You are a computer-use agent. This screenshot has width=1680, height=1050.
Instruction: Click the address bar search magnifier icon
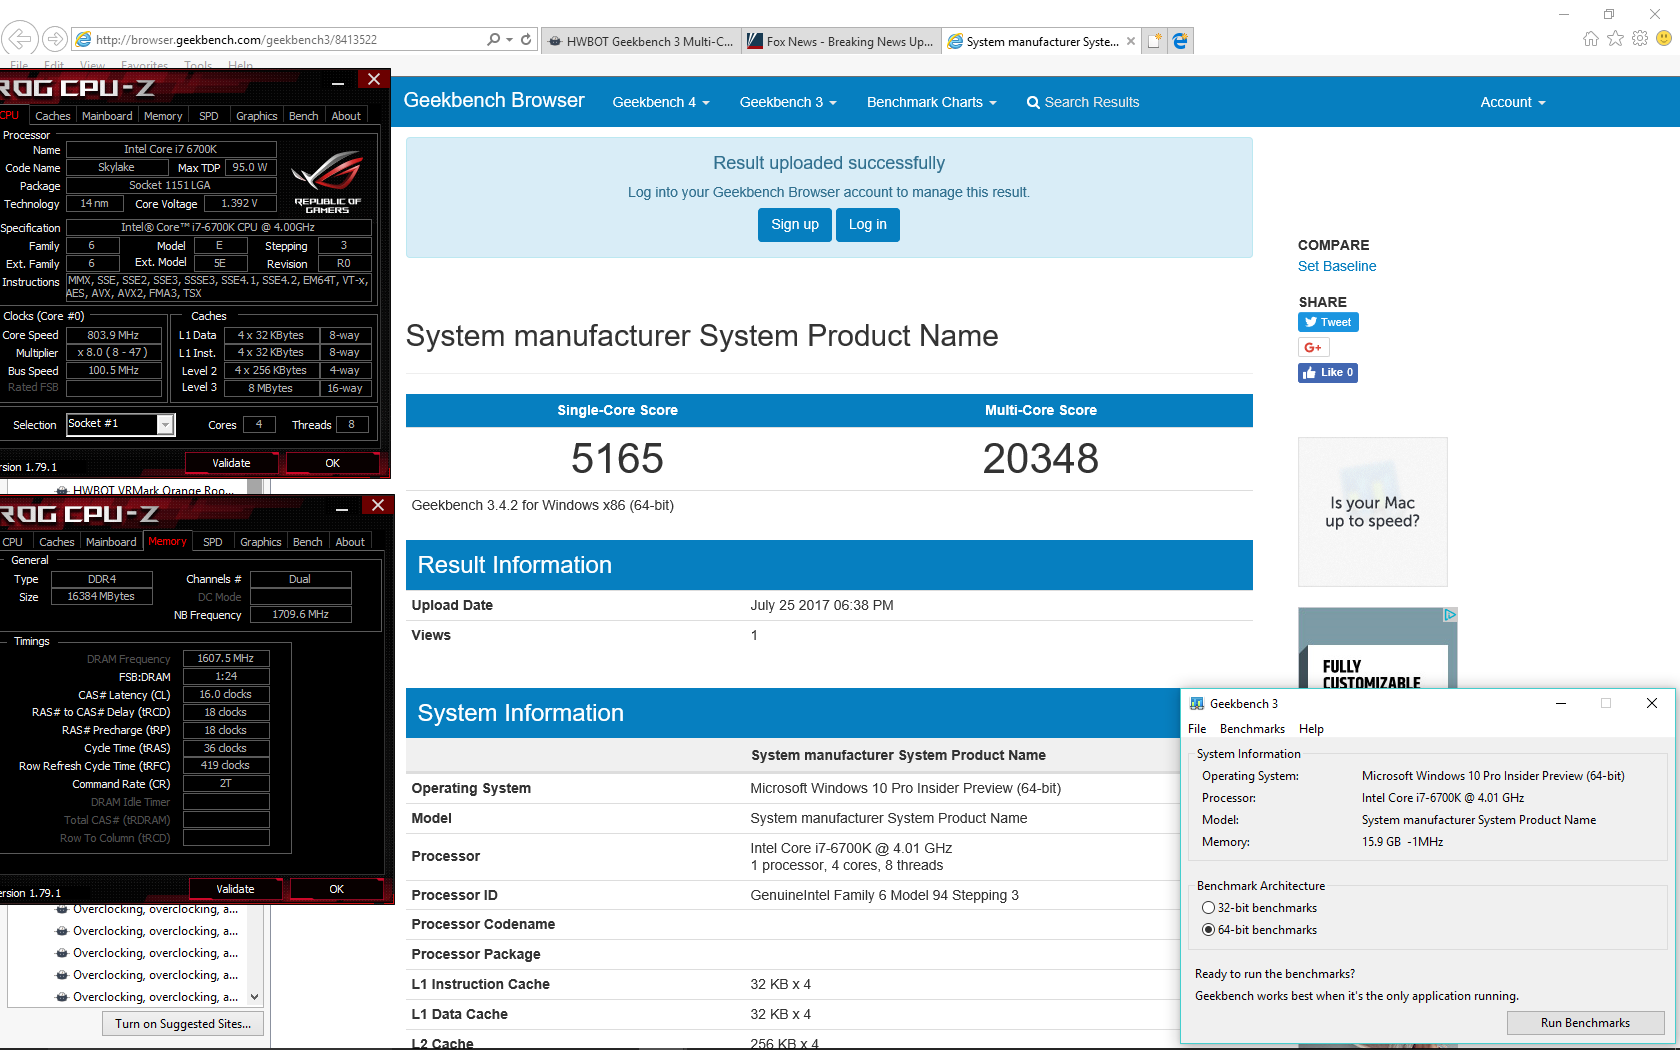[493, 39]
